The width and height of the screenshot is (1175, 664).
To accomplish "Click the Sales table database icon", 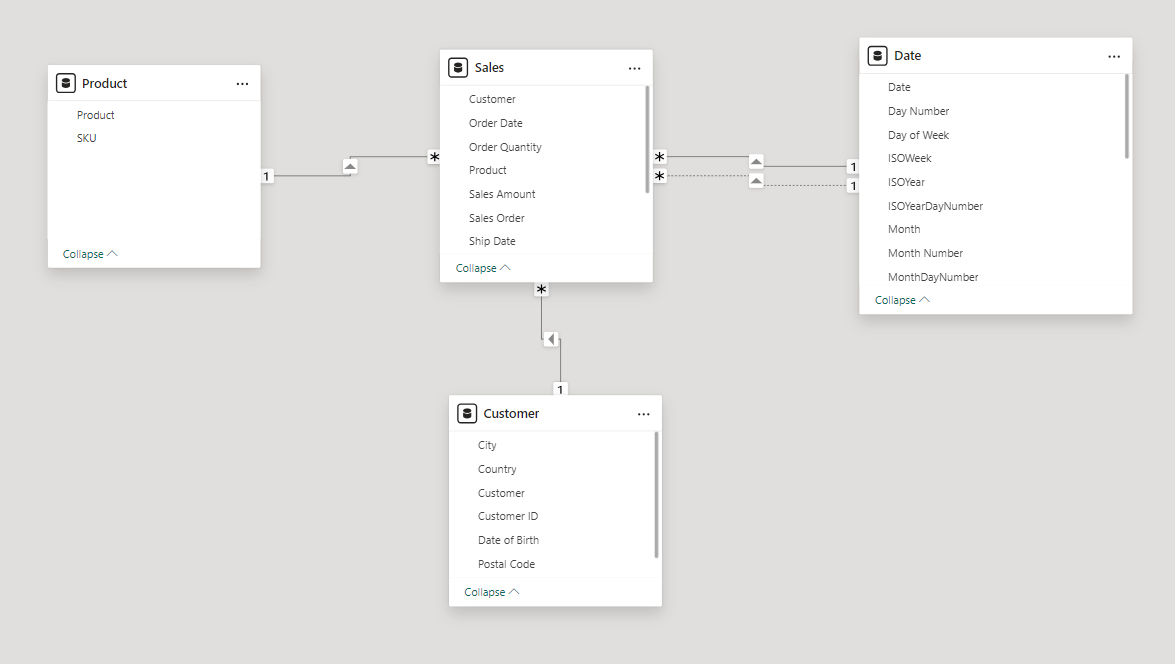I will pyautogui.click(x=458, y=68).
